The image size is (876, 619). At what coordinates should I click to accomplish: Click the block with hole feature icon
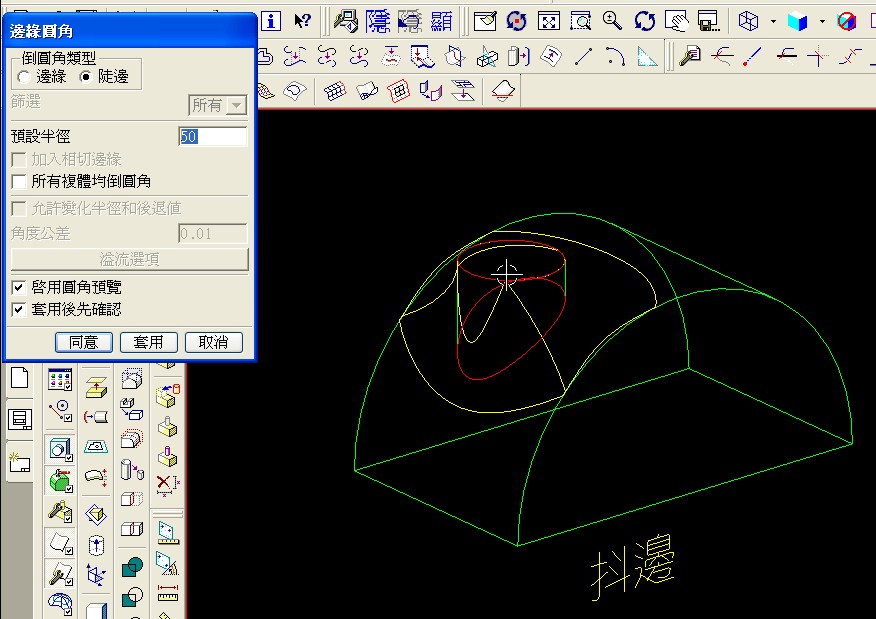tap(60, 449)
